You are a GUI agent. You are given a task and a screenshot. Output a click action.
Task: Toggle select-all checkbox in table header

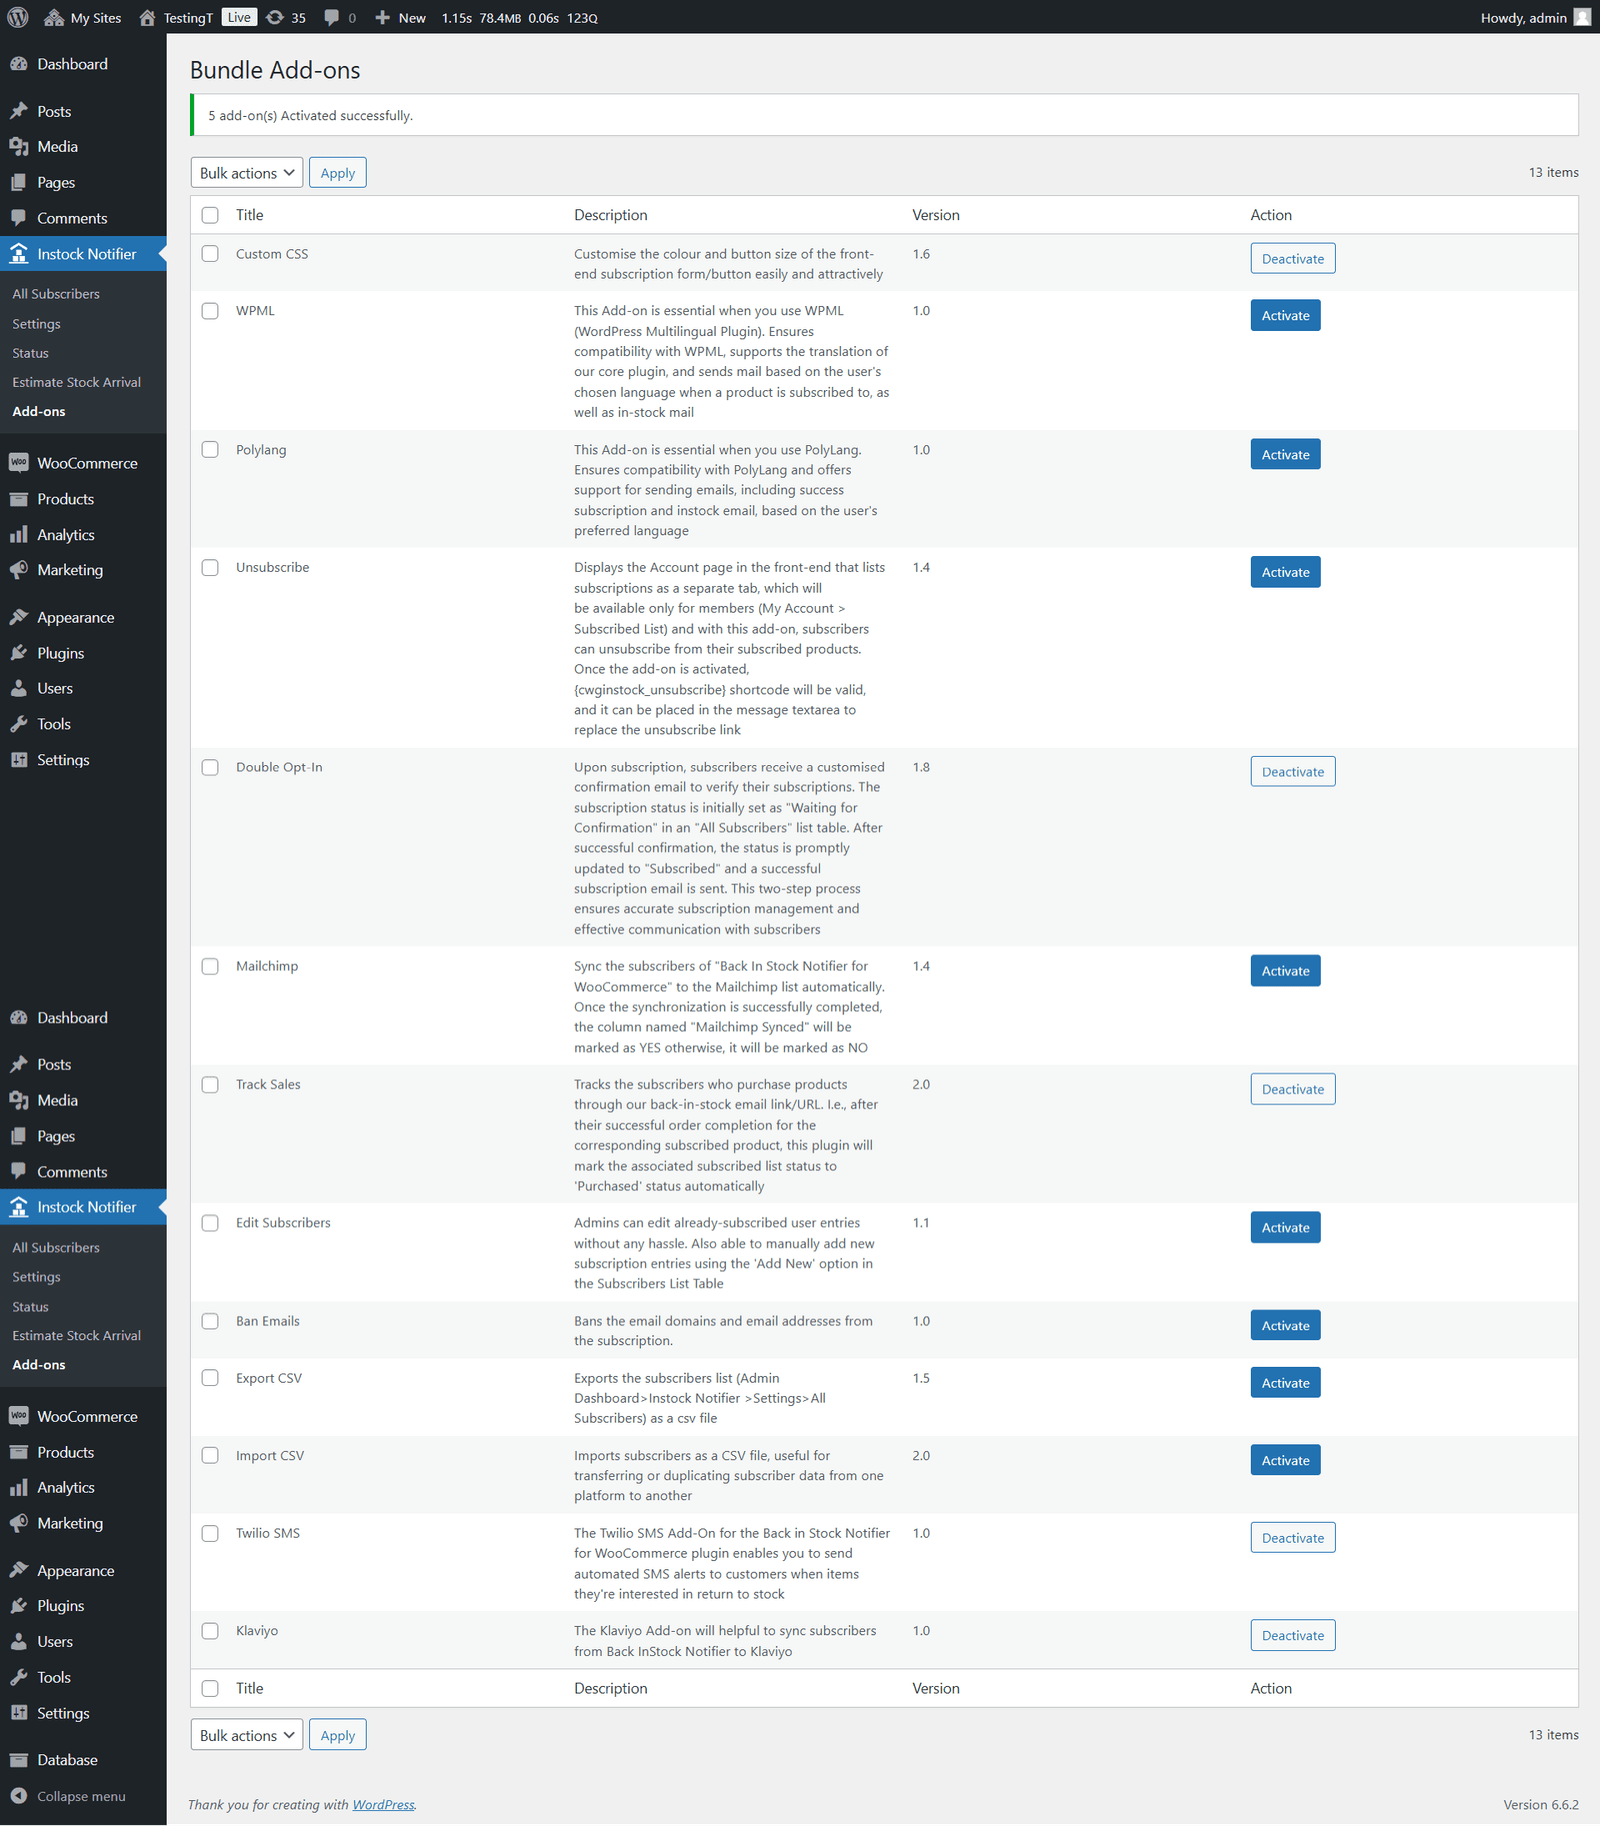(210, 215)
